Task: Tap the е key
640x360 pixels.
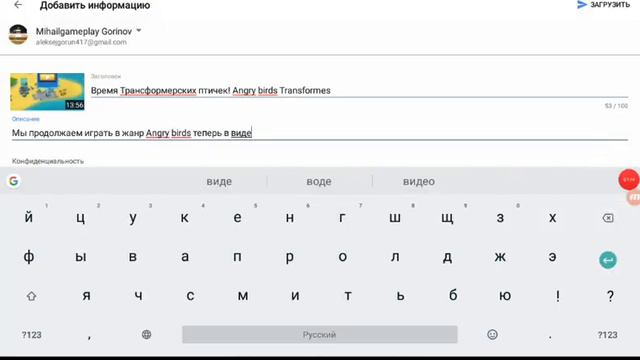Action: (237, 218)
